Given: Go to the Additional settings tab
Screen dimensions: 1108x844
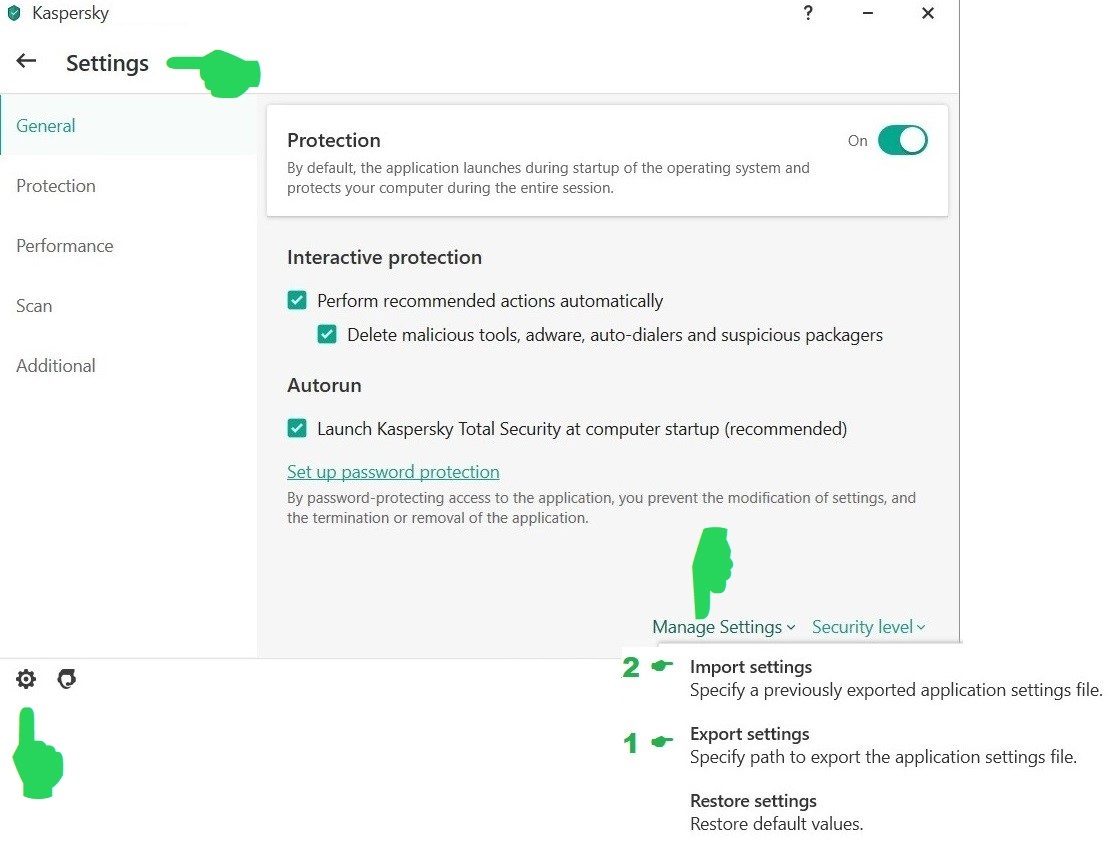Looking at the screenshot, I should point(56,366).
